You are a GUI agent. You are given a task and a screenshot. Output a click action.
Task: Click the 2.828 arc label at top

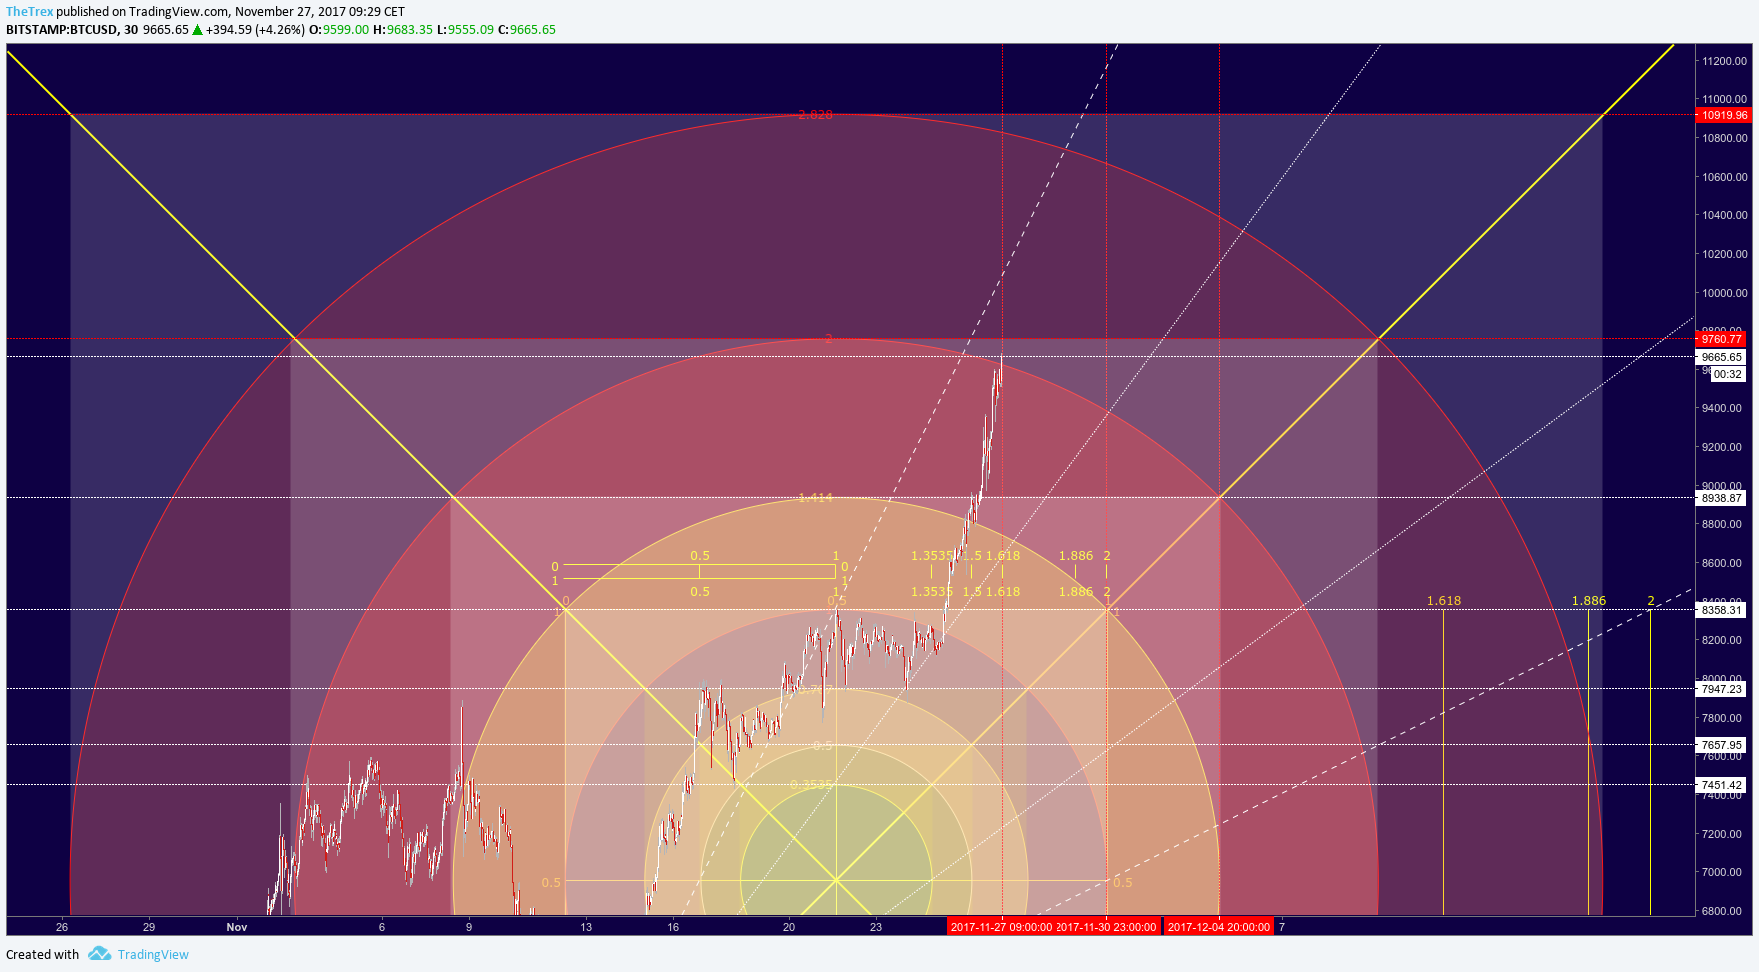(815, 115)
